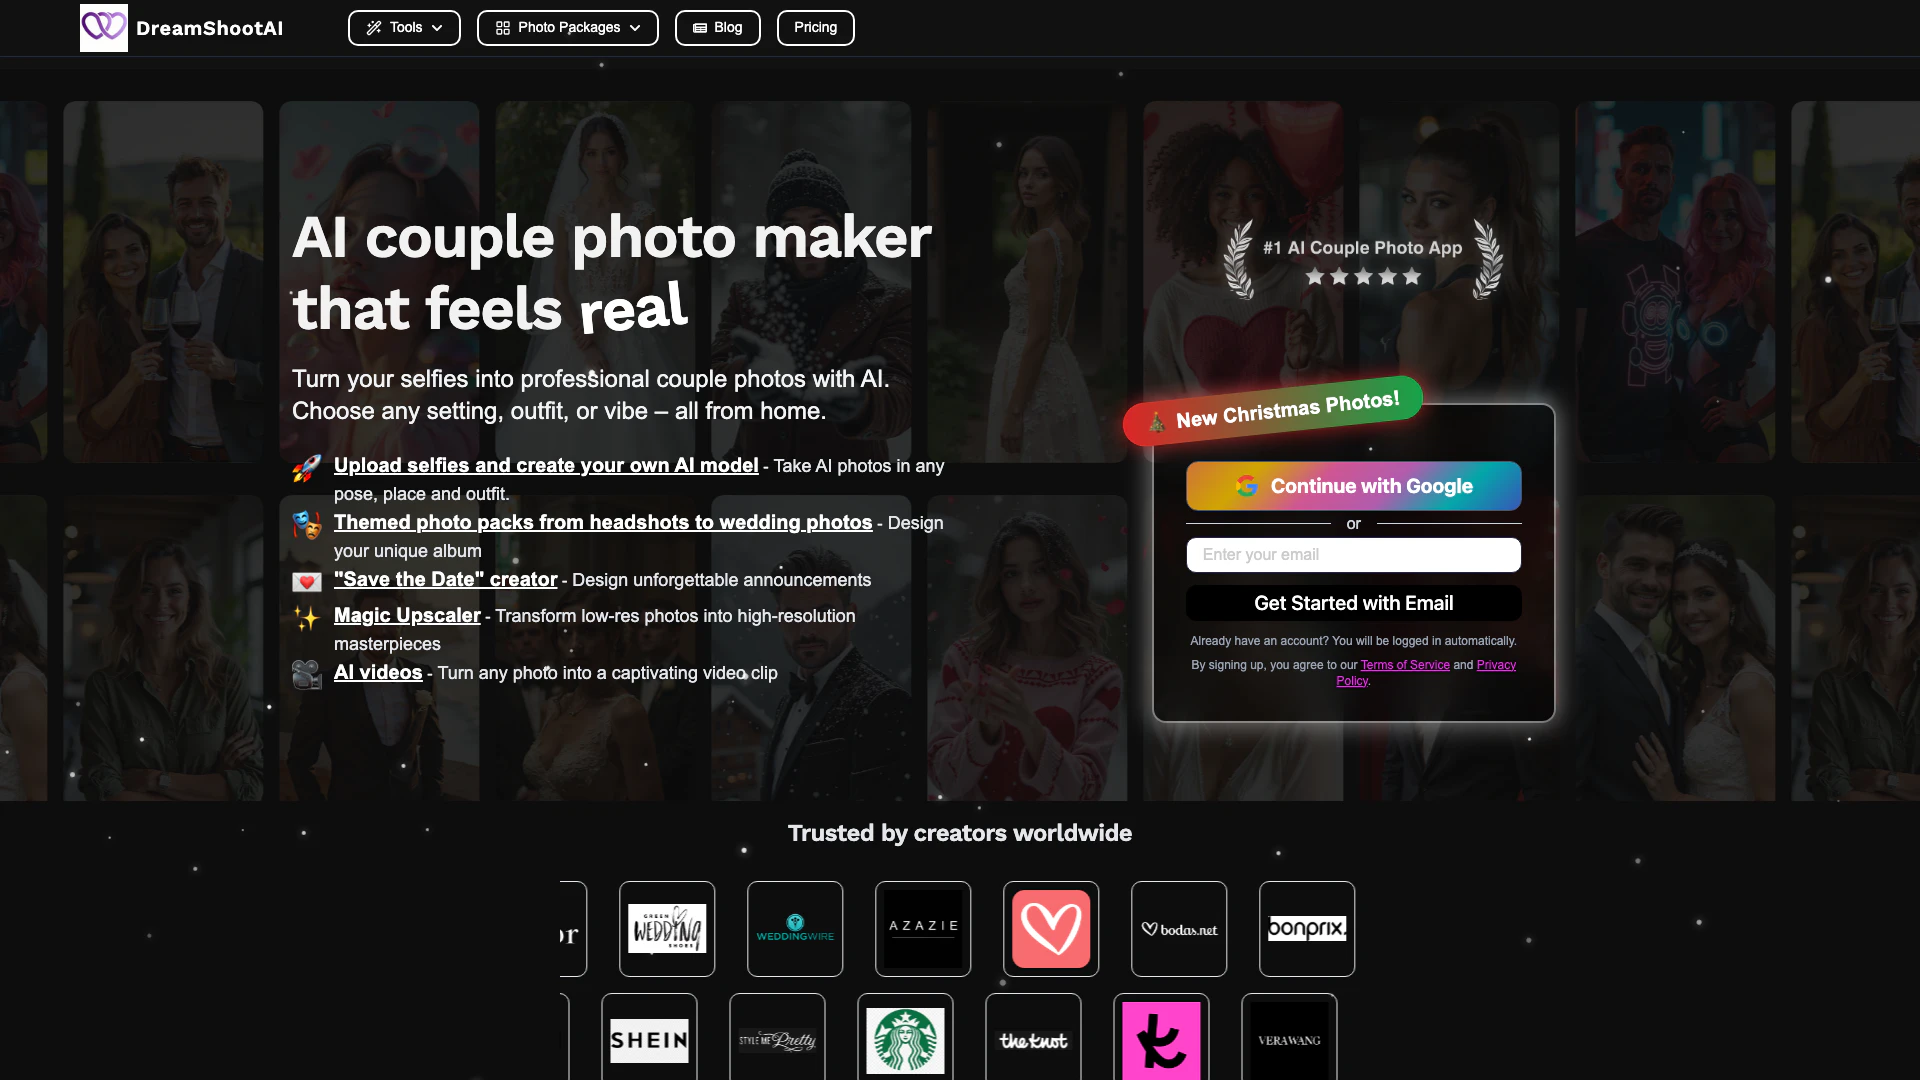Click the Starbucks logo tile

tap(905, 1040)
